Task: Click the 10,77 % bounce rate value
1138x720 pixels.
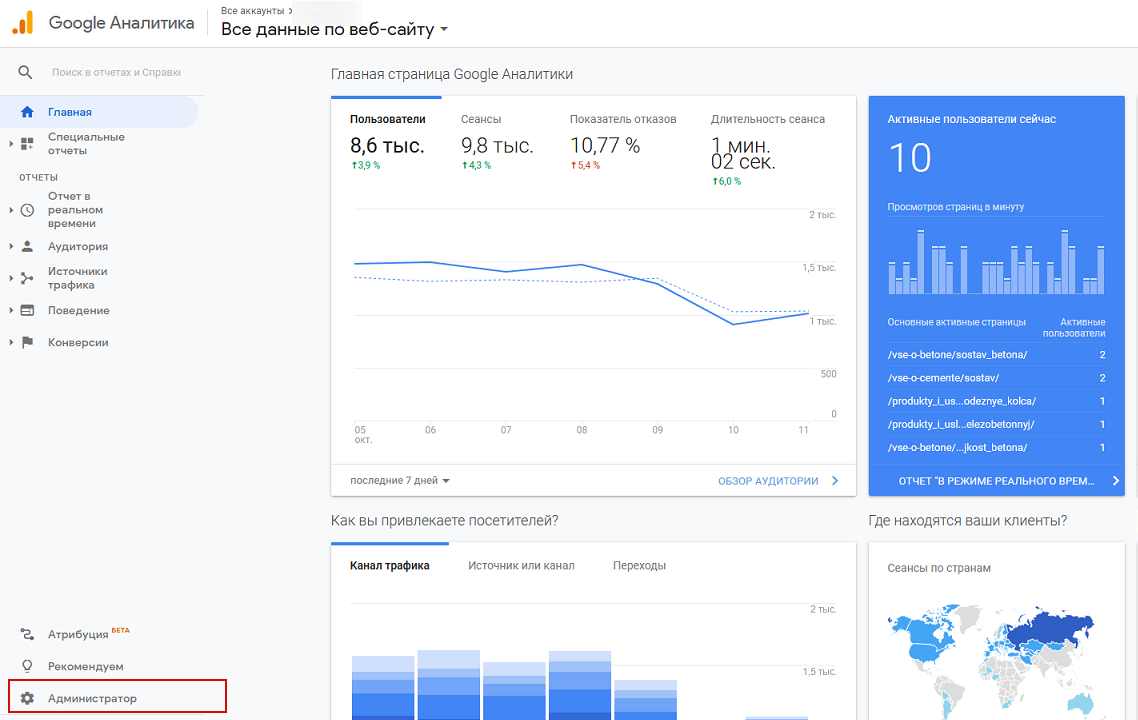Action: tap(605, 146)
